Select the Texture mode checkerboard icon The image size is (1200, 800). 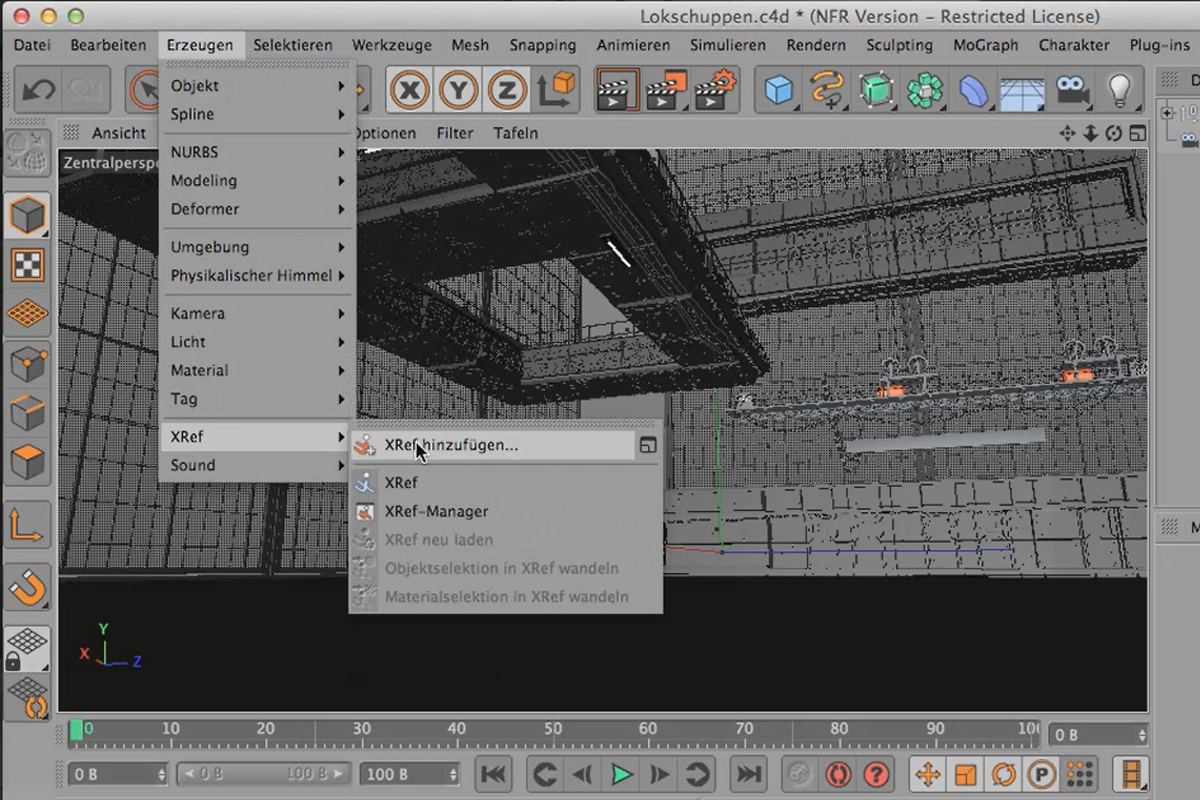click(x=27, y=265)
